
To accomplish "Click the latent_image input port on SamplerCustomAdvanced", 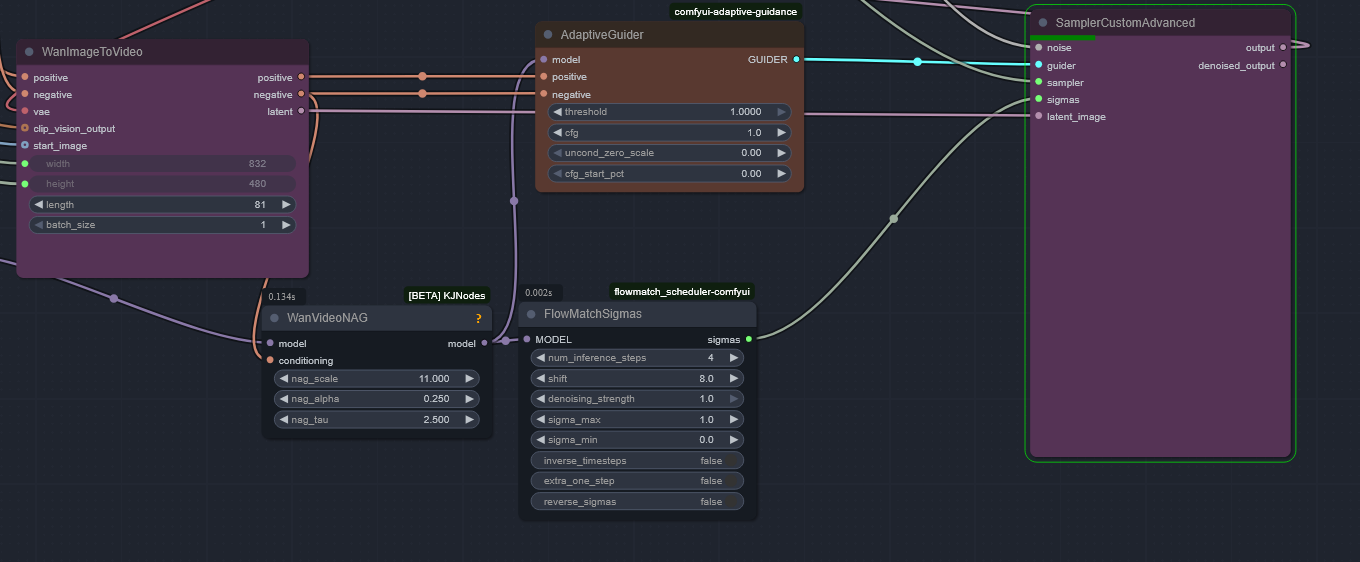I will pyautogui.click(x=1039, y=116).
